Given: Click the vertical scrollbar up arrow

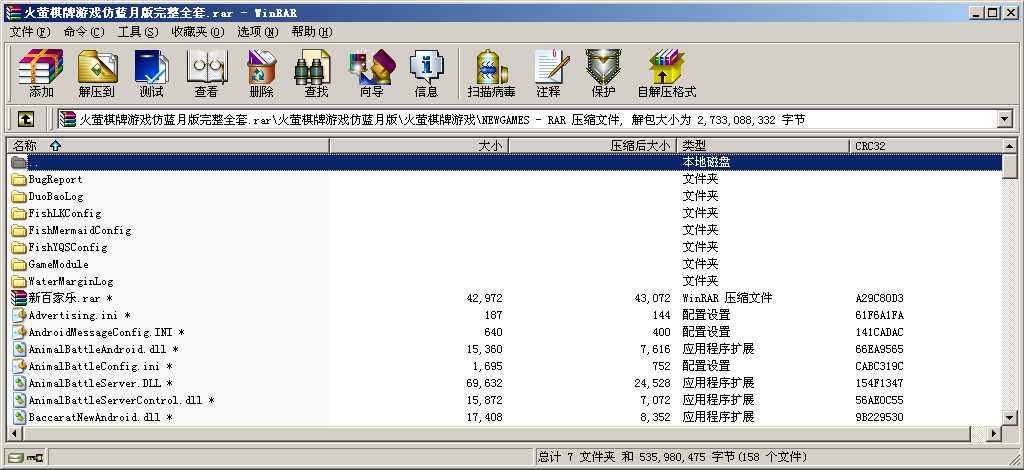Looking at the screenshot, I should [x=1010, y=146].
